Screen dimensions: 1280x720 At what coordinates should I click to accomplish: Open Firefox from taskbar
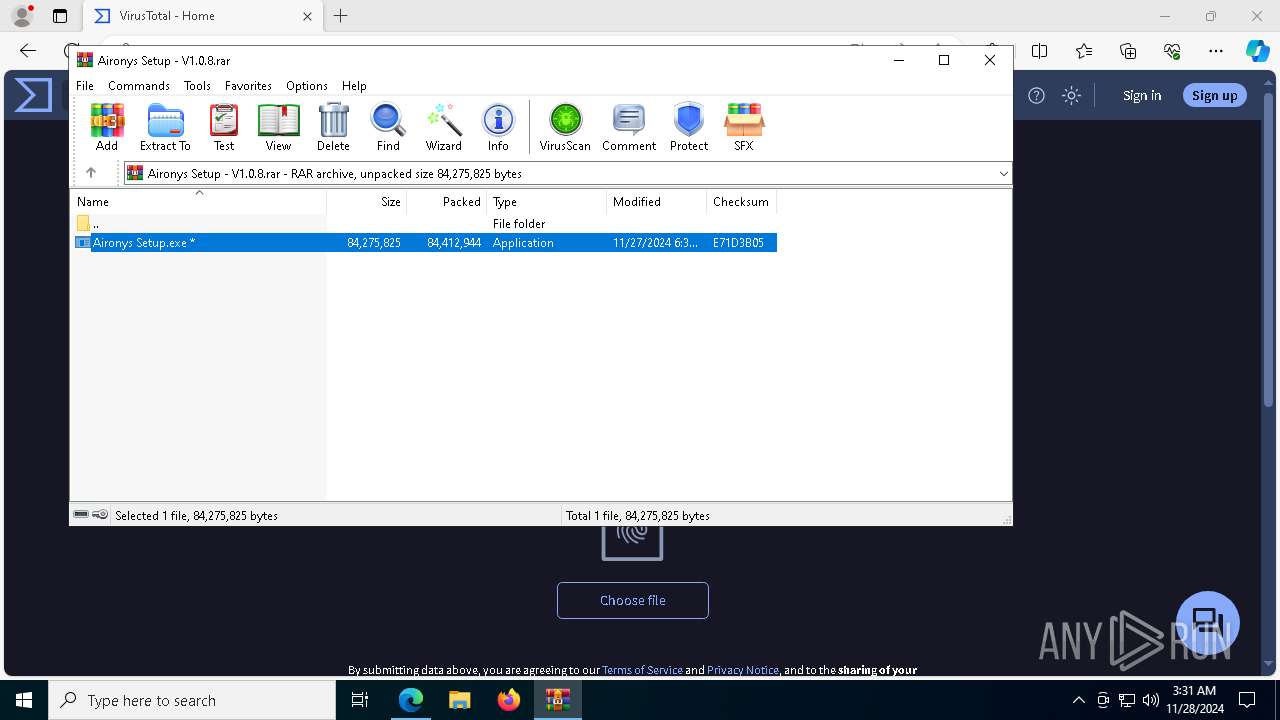509,700
